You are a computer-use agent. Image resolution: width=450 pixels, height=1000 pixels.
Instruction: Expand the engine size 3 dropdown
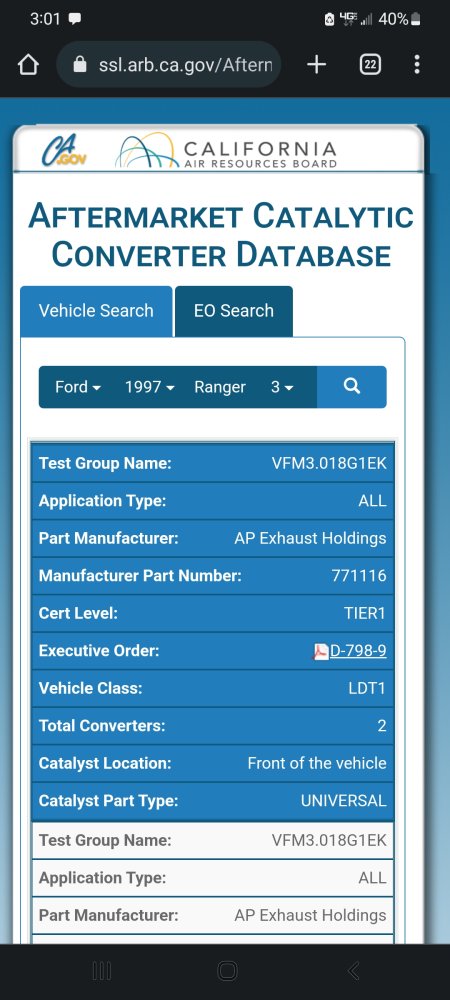click(282, 387)
